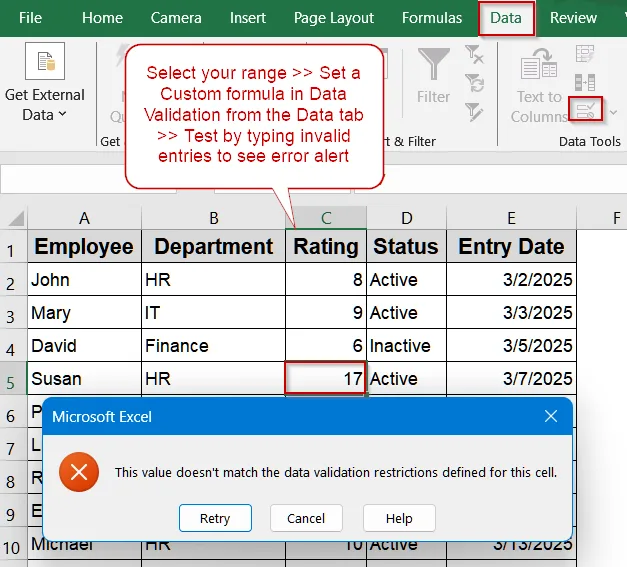627x567 pixels.
Task: Select the cell containing 17
Action: tap(325, 378)
